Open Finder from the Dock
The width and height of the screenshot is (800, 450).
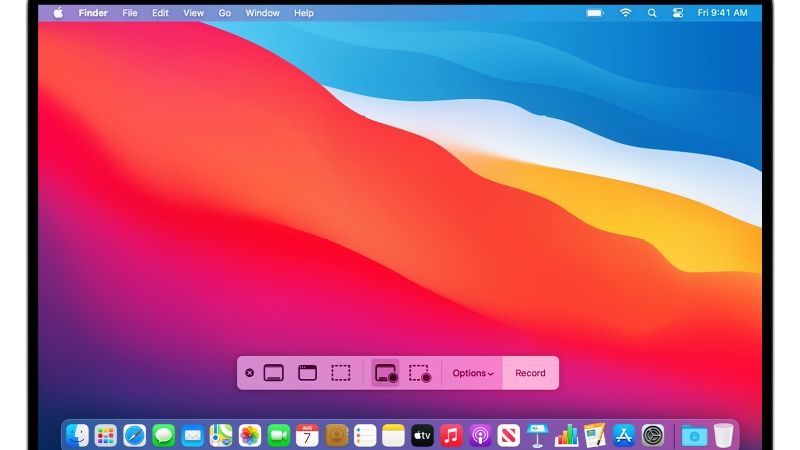pos(78,436)
